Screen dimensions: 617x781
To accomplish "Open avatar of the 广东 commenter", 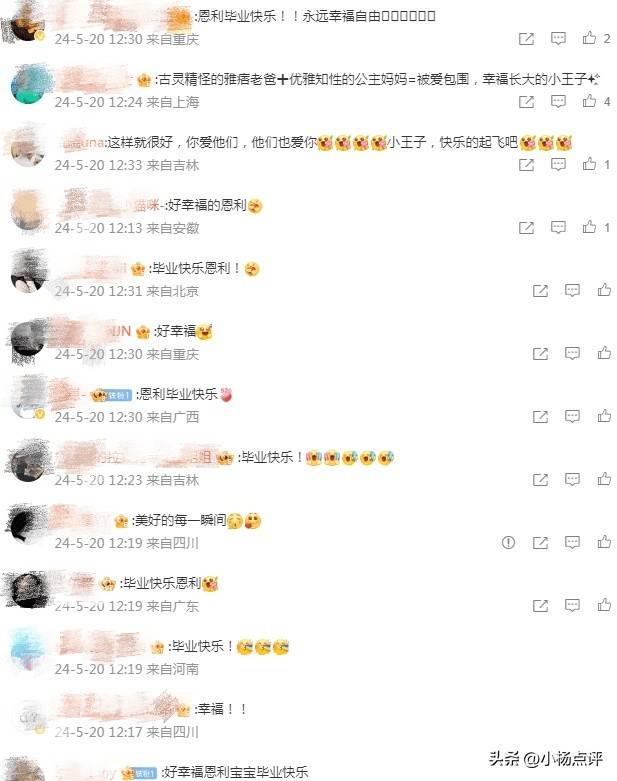I will [29, 590].
